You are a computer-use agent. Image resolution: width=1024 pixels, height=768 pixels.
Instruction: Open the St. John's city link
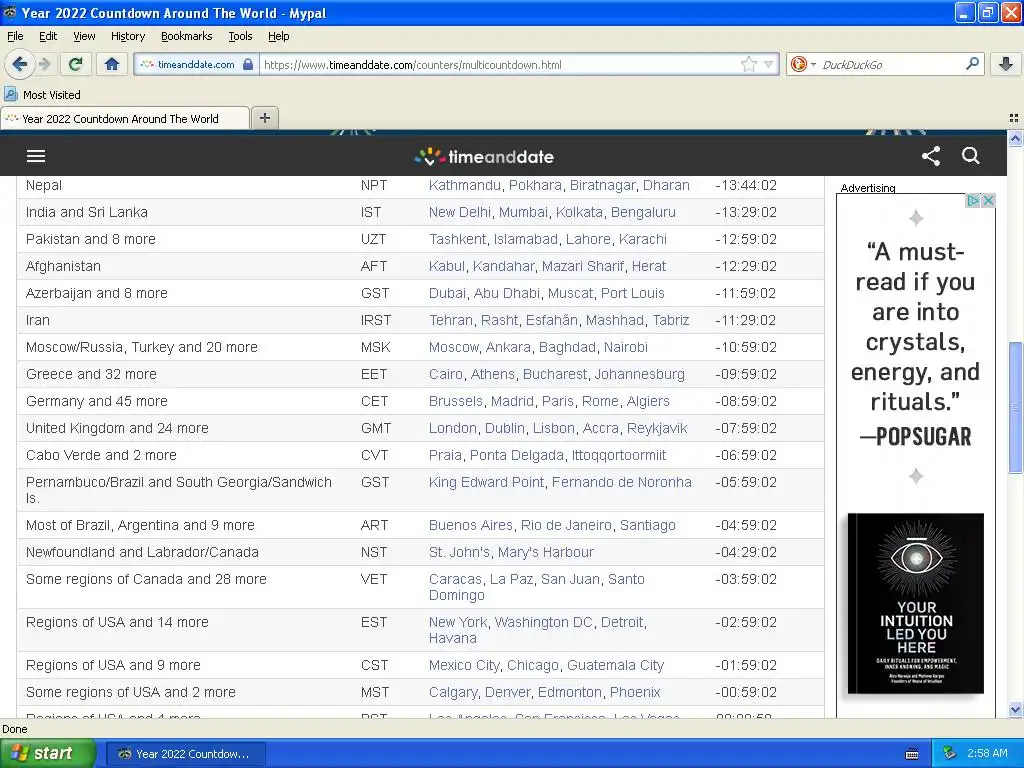click(x=459, y=552)
